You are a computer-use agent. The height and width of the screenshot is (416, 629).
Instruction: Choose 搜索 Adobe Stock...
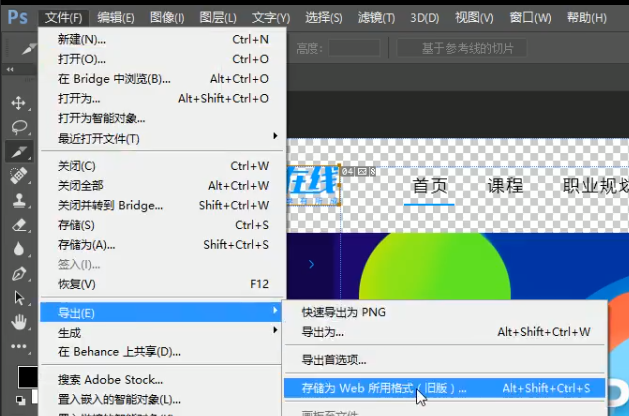tap(161, 379)
